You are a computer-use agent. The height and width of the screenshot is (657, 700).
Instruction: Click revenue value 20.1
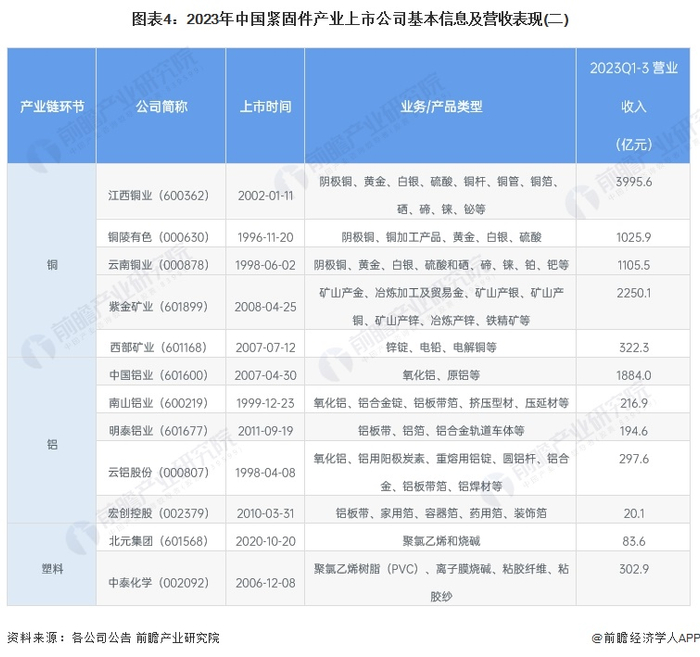(x=633, y=513)
